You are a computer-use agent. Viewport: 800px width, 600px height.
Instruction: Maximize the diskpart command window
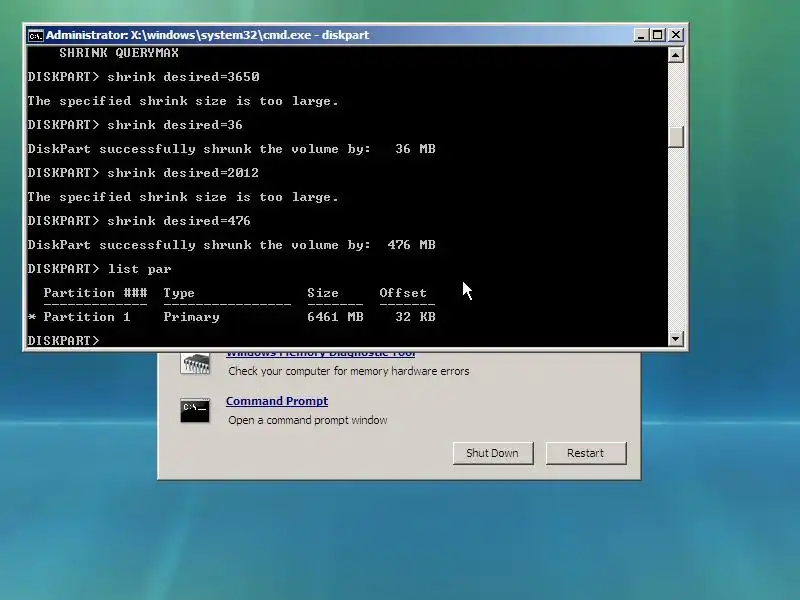(x=658, y=35)
